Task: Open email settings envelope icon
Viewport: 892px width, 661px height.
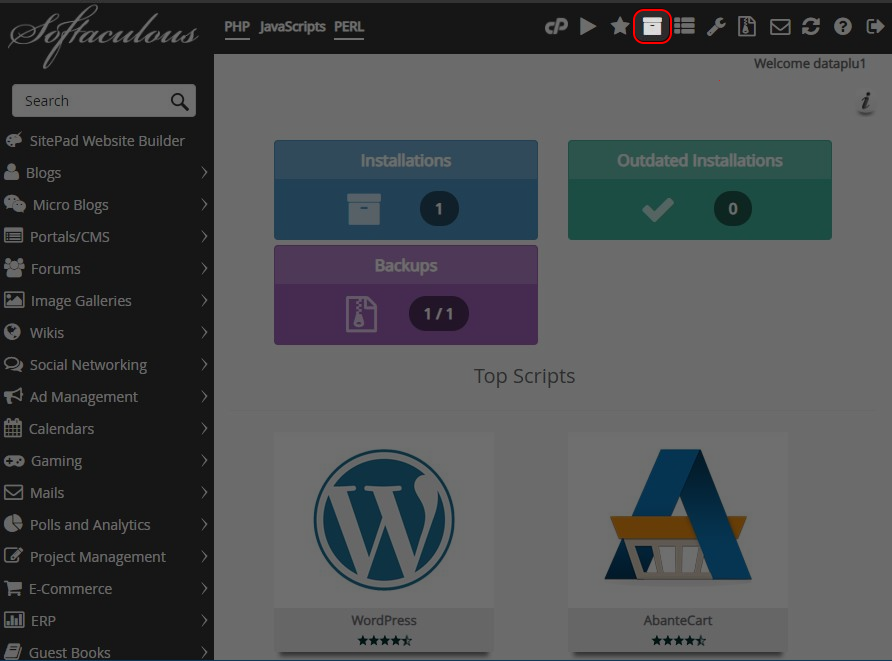Action: [780, 27]
